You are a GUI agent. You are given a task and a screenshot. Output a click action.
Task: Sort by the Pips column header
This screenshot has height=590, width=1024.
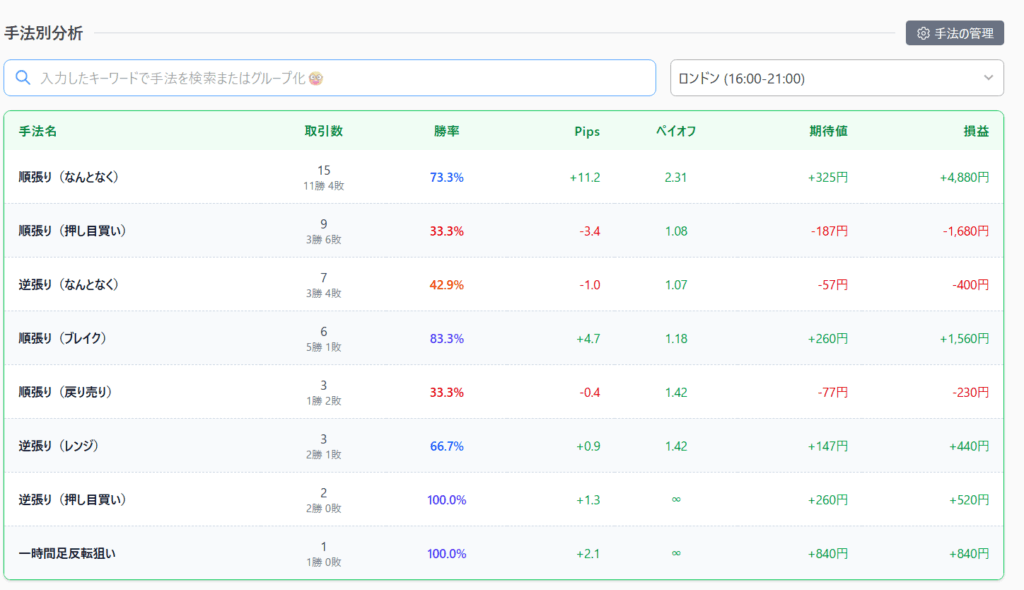pos(587,131)
